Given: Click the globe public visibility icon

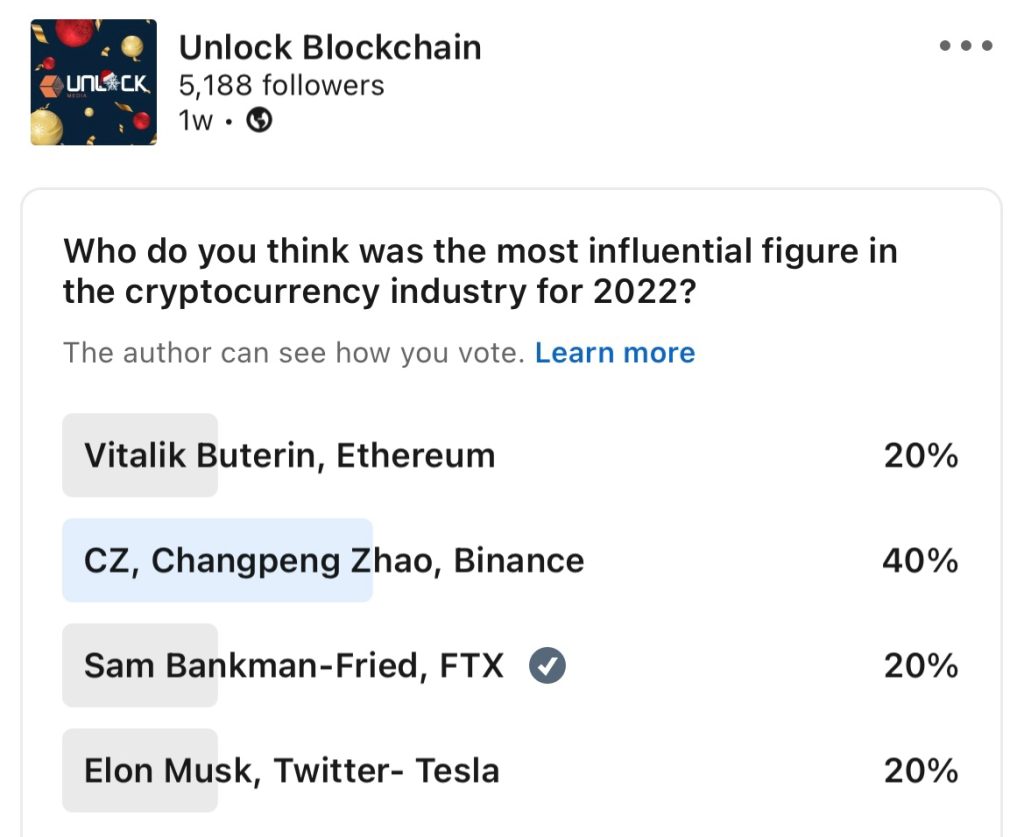Looking at the screenshot, I should pyautogui.click(x=259, y=120).
